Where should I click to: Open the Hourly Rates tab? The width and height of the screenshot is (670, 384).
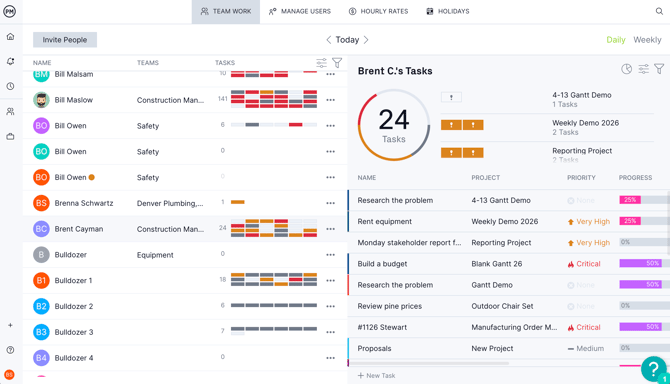click(x=378, y=12)
